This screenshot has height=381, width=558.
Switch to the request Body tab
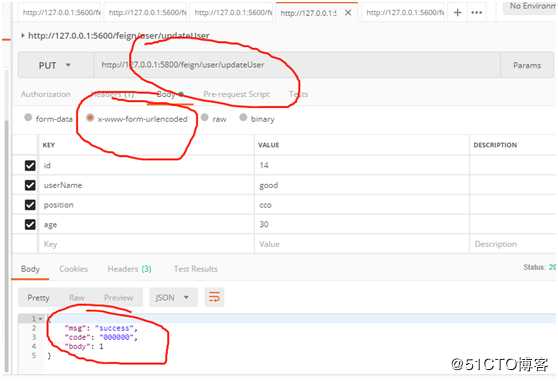[x=170, y=94]
